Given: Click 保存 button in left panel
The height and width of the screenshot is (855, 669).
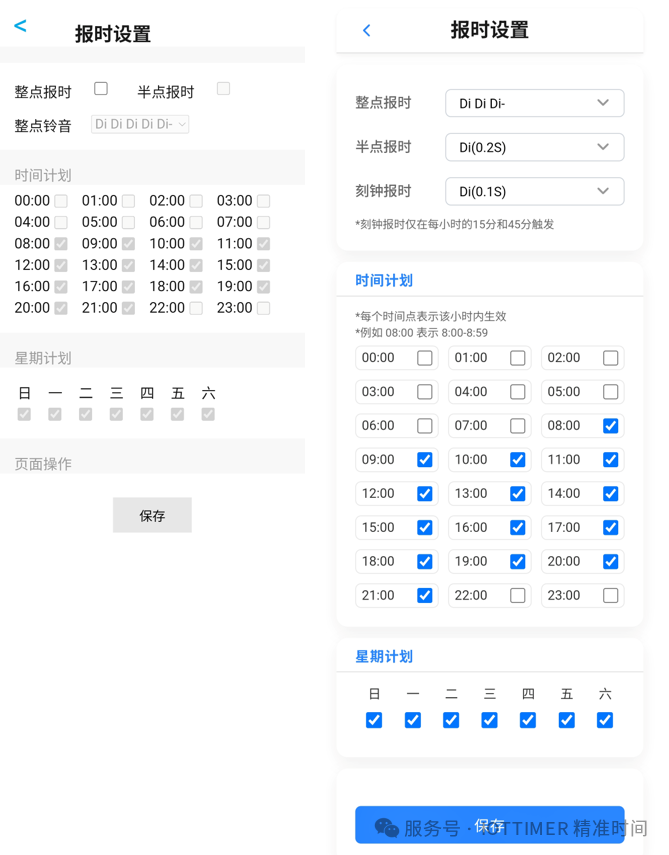Looking at the screenshot, I should (152, 515).
